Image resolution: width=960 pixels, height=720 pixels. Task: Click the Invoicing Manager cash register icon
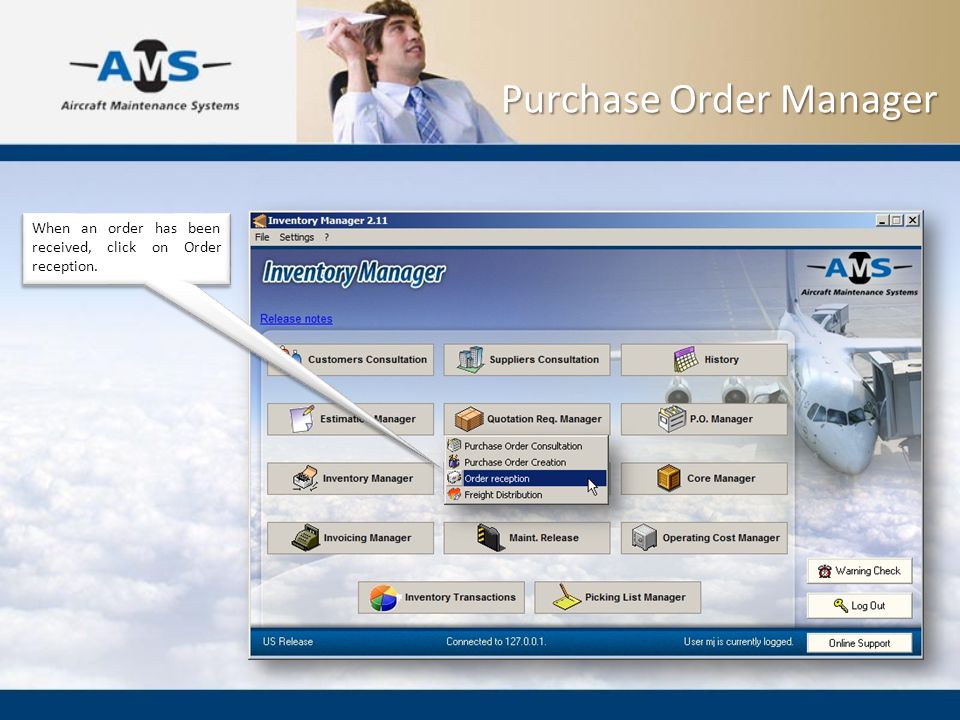[x=306, y=538]
